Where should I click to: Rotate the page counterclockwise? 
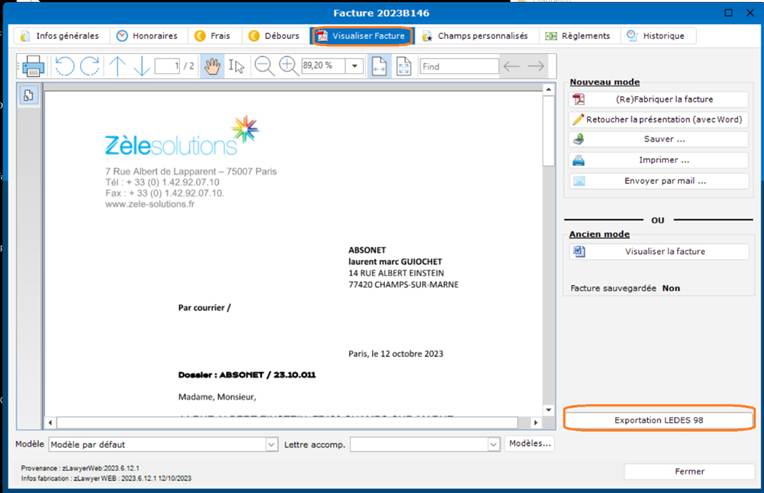point(64,66)
